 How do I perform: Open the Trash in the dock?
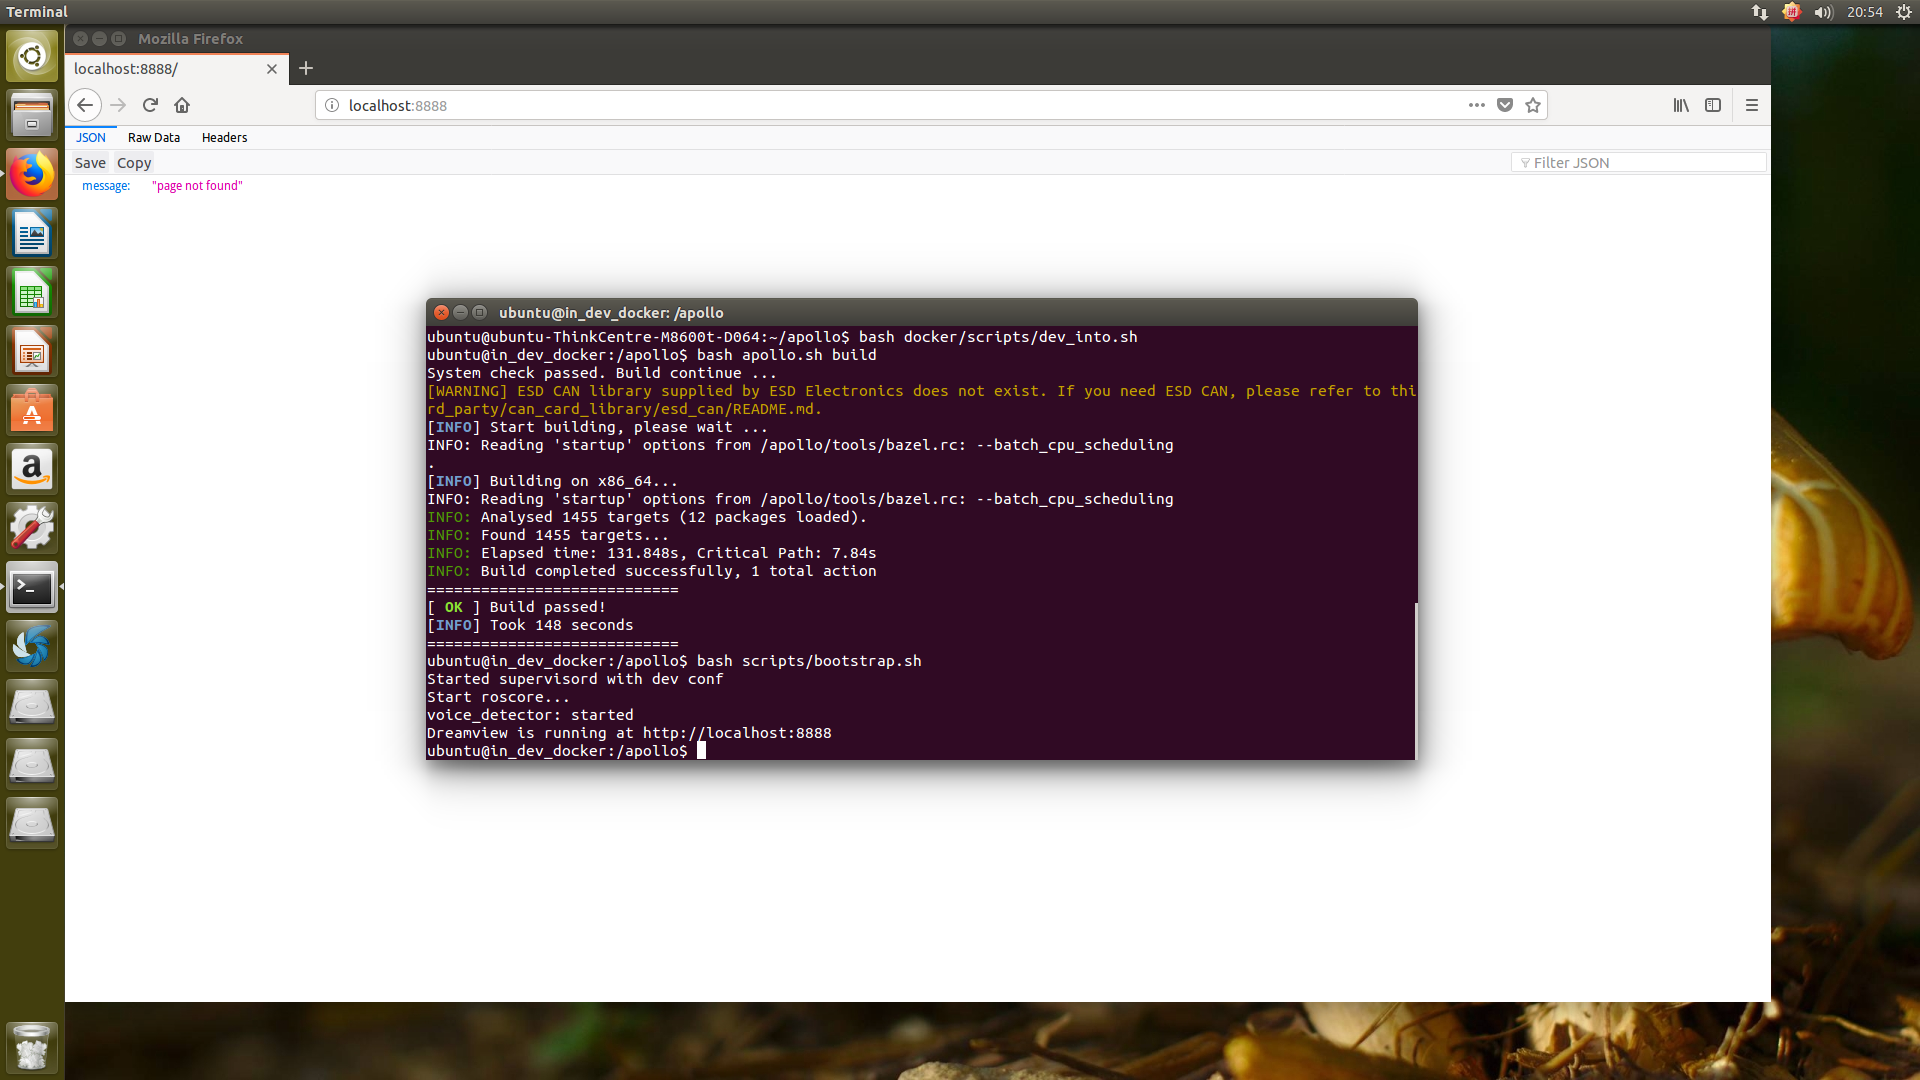[x=32, y=1047]
